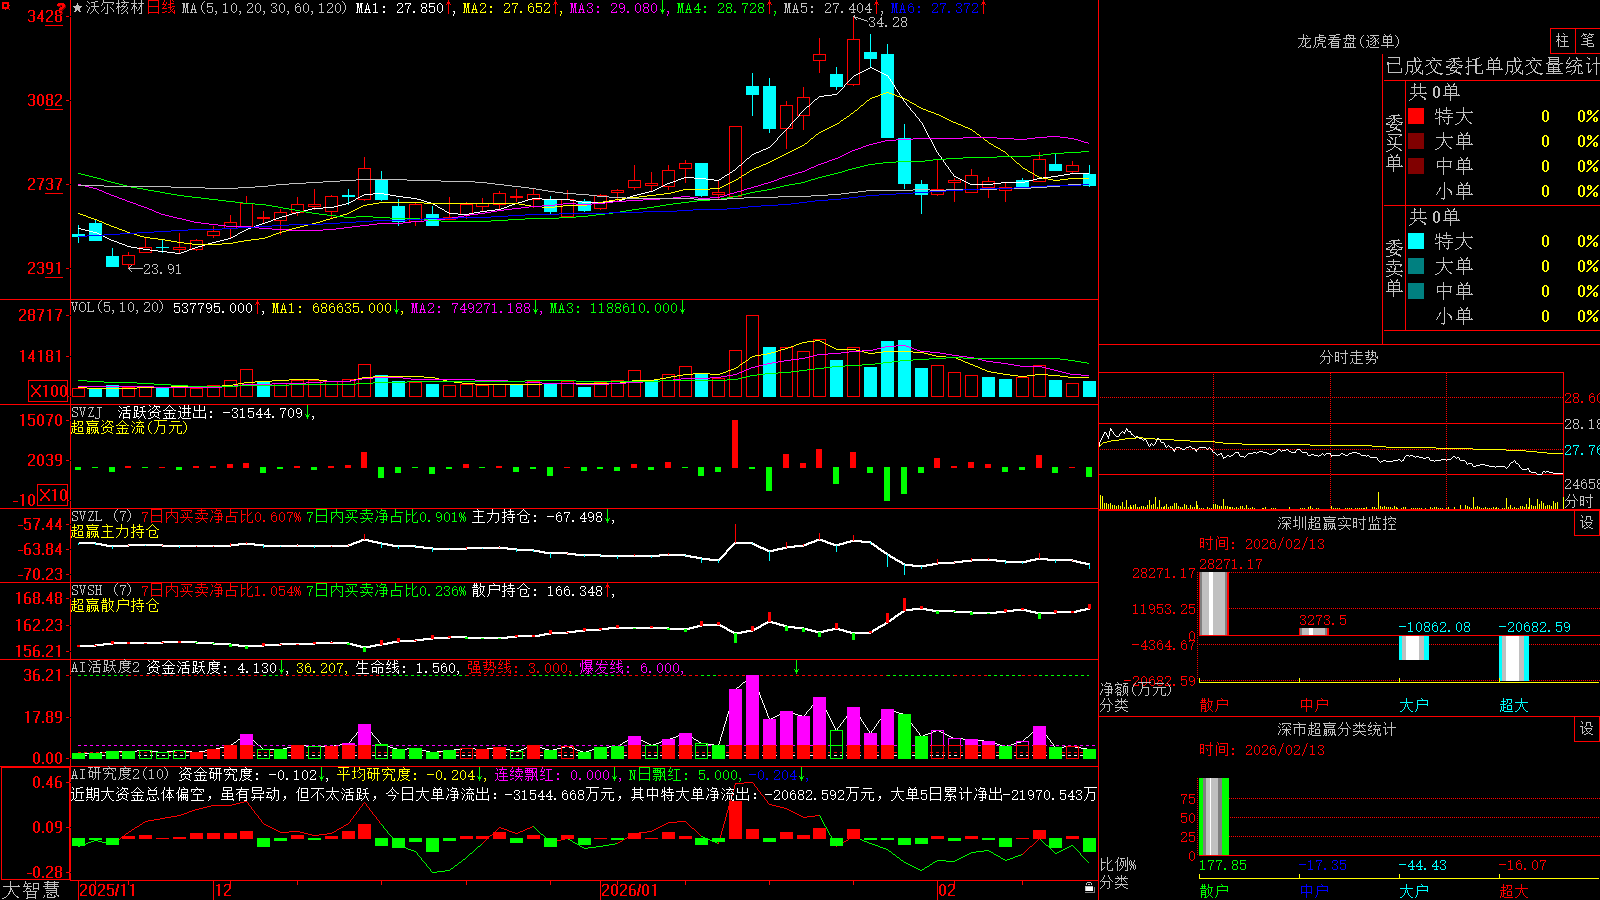
Task: Click the 超赢散户持仓 yellow label
Action: (115, 605)
